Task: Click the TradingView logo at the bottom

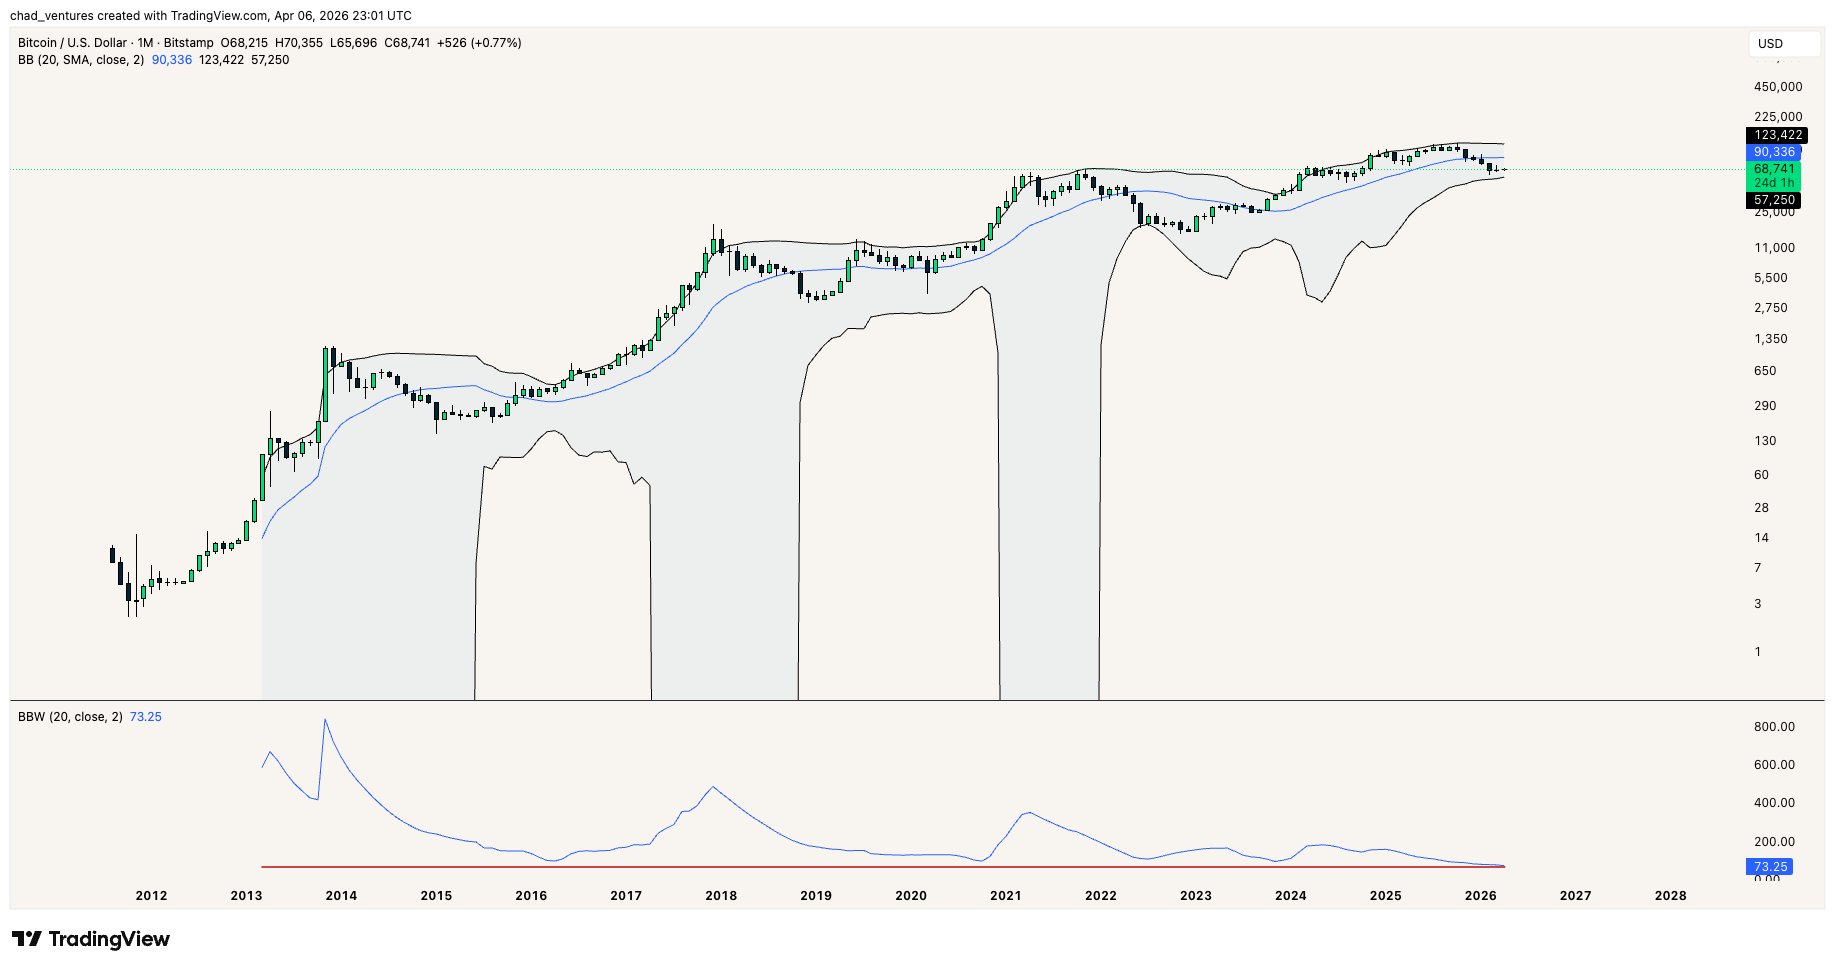Action: (x=91, y=939)
